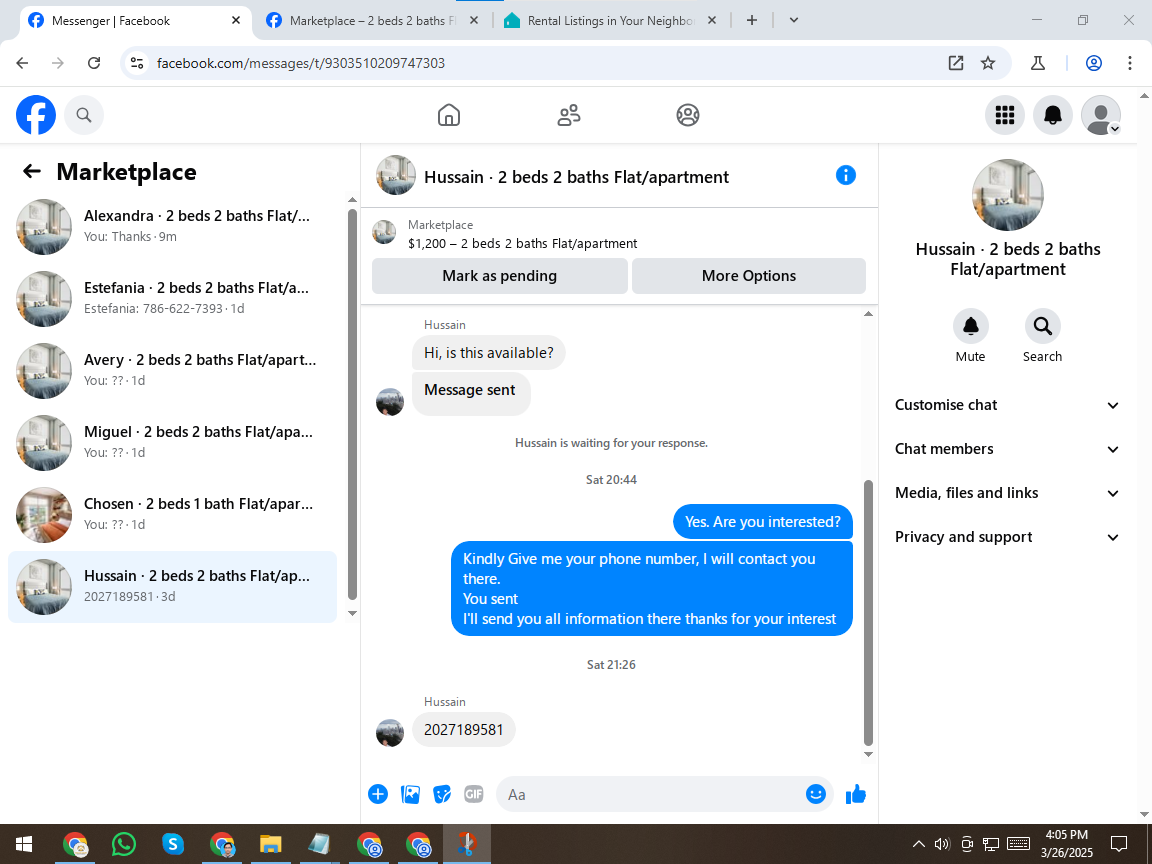Click the conversation list scrollbar

point(352,404)
